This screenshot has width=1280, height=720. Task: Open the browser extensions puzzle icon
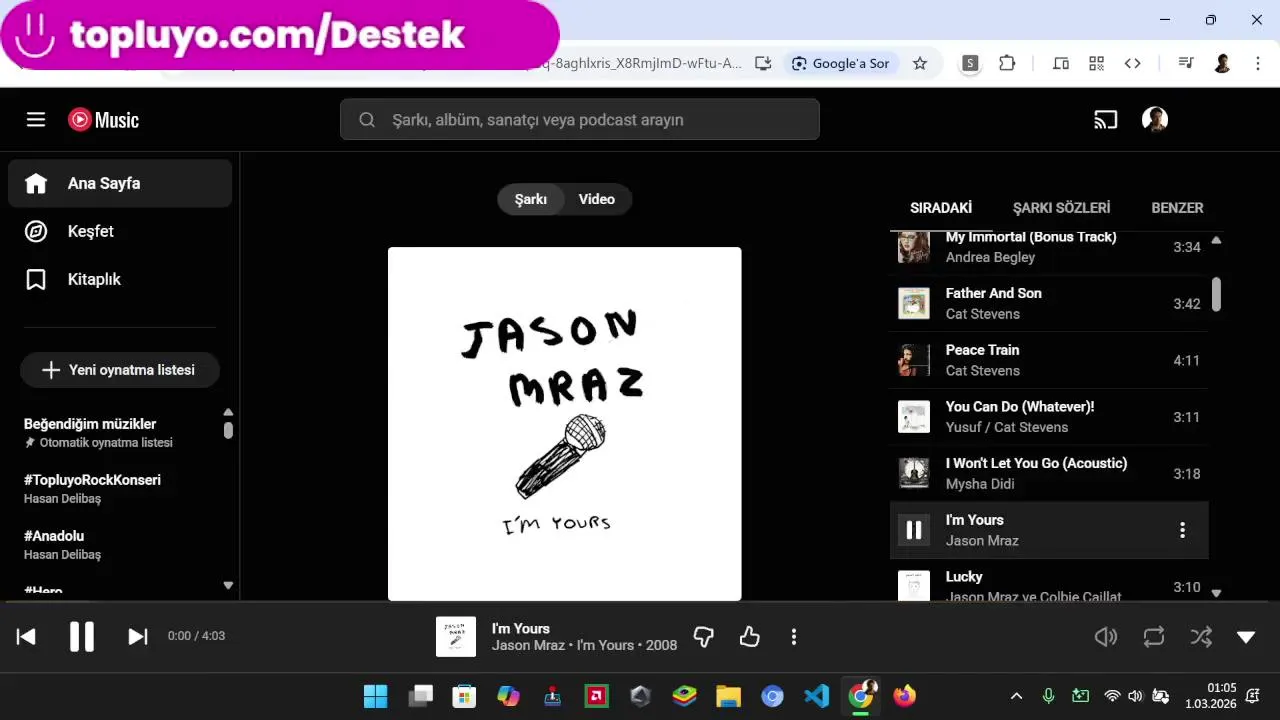1007,63
